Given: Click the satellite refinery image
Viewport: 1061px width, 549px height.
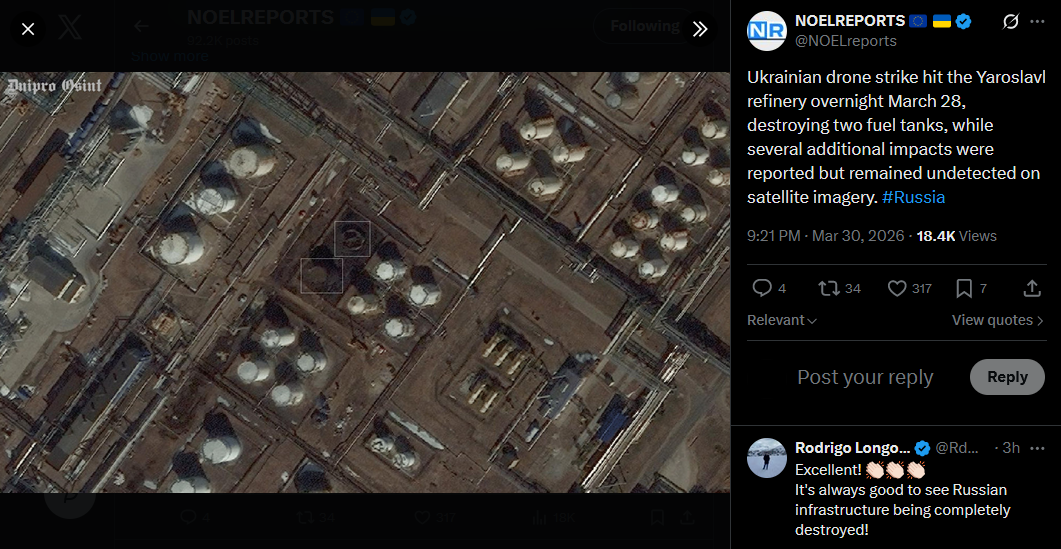Looking at the screenshot, I should tap(365, 282).
